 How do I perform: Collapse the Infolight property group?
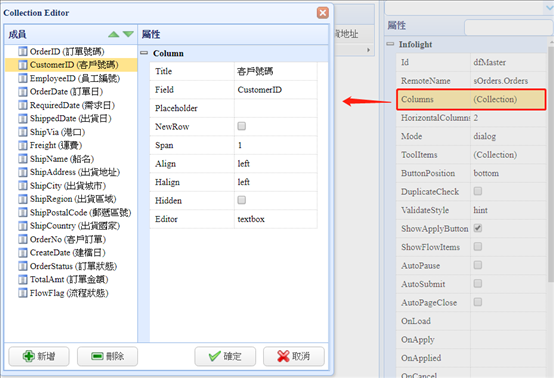coord(390,44)
